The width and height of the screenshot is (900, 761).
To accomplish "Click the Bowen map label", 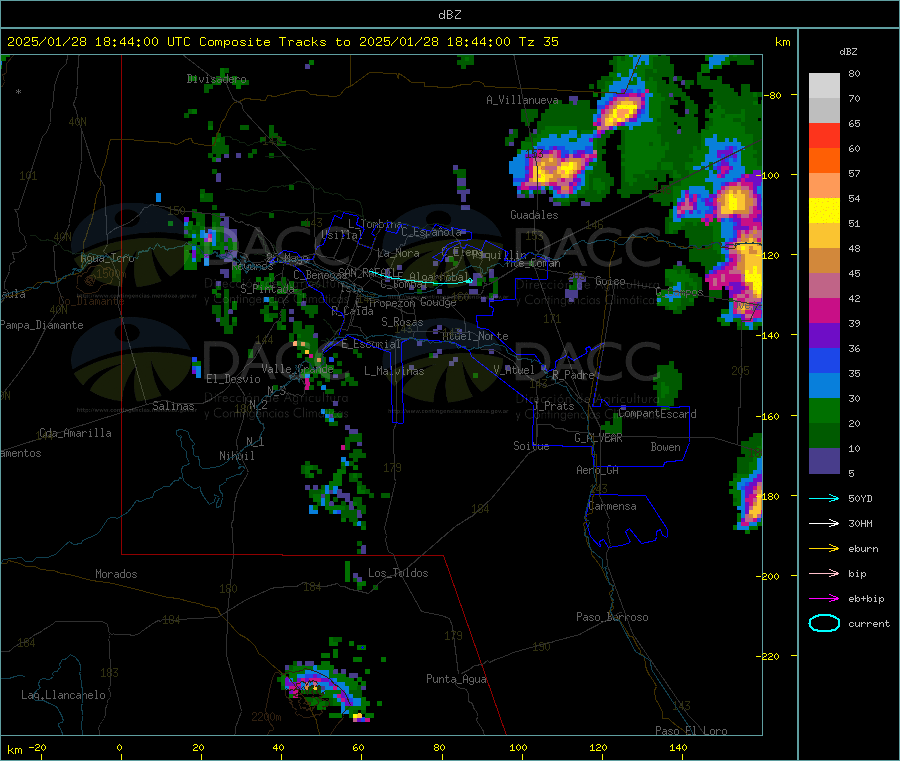I will click(x=665, y=447).
